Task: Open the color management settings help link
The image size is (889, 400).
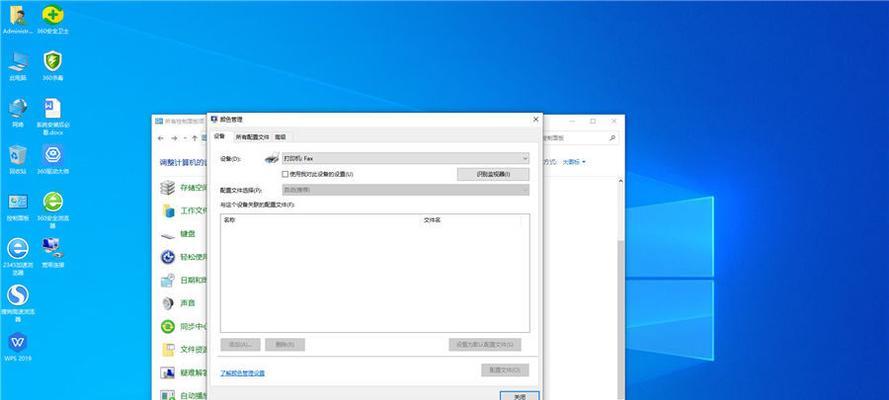Action: pos(242,373)
